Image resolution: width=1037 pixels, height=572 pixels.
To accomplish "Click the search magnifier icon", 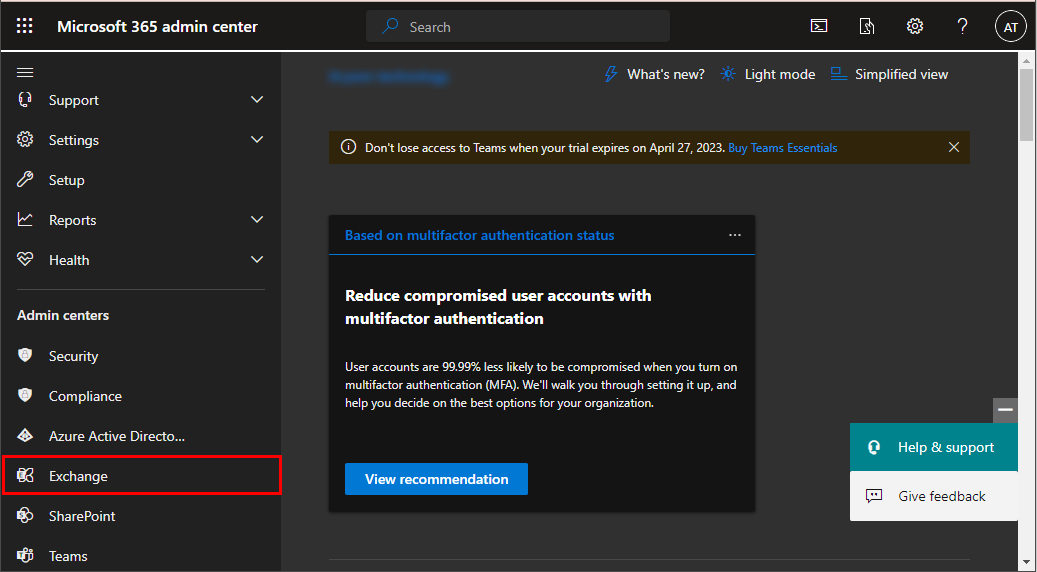I will 390,26.
